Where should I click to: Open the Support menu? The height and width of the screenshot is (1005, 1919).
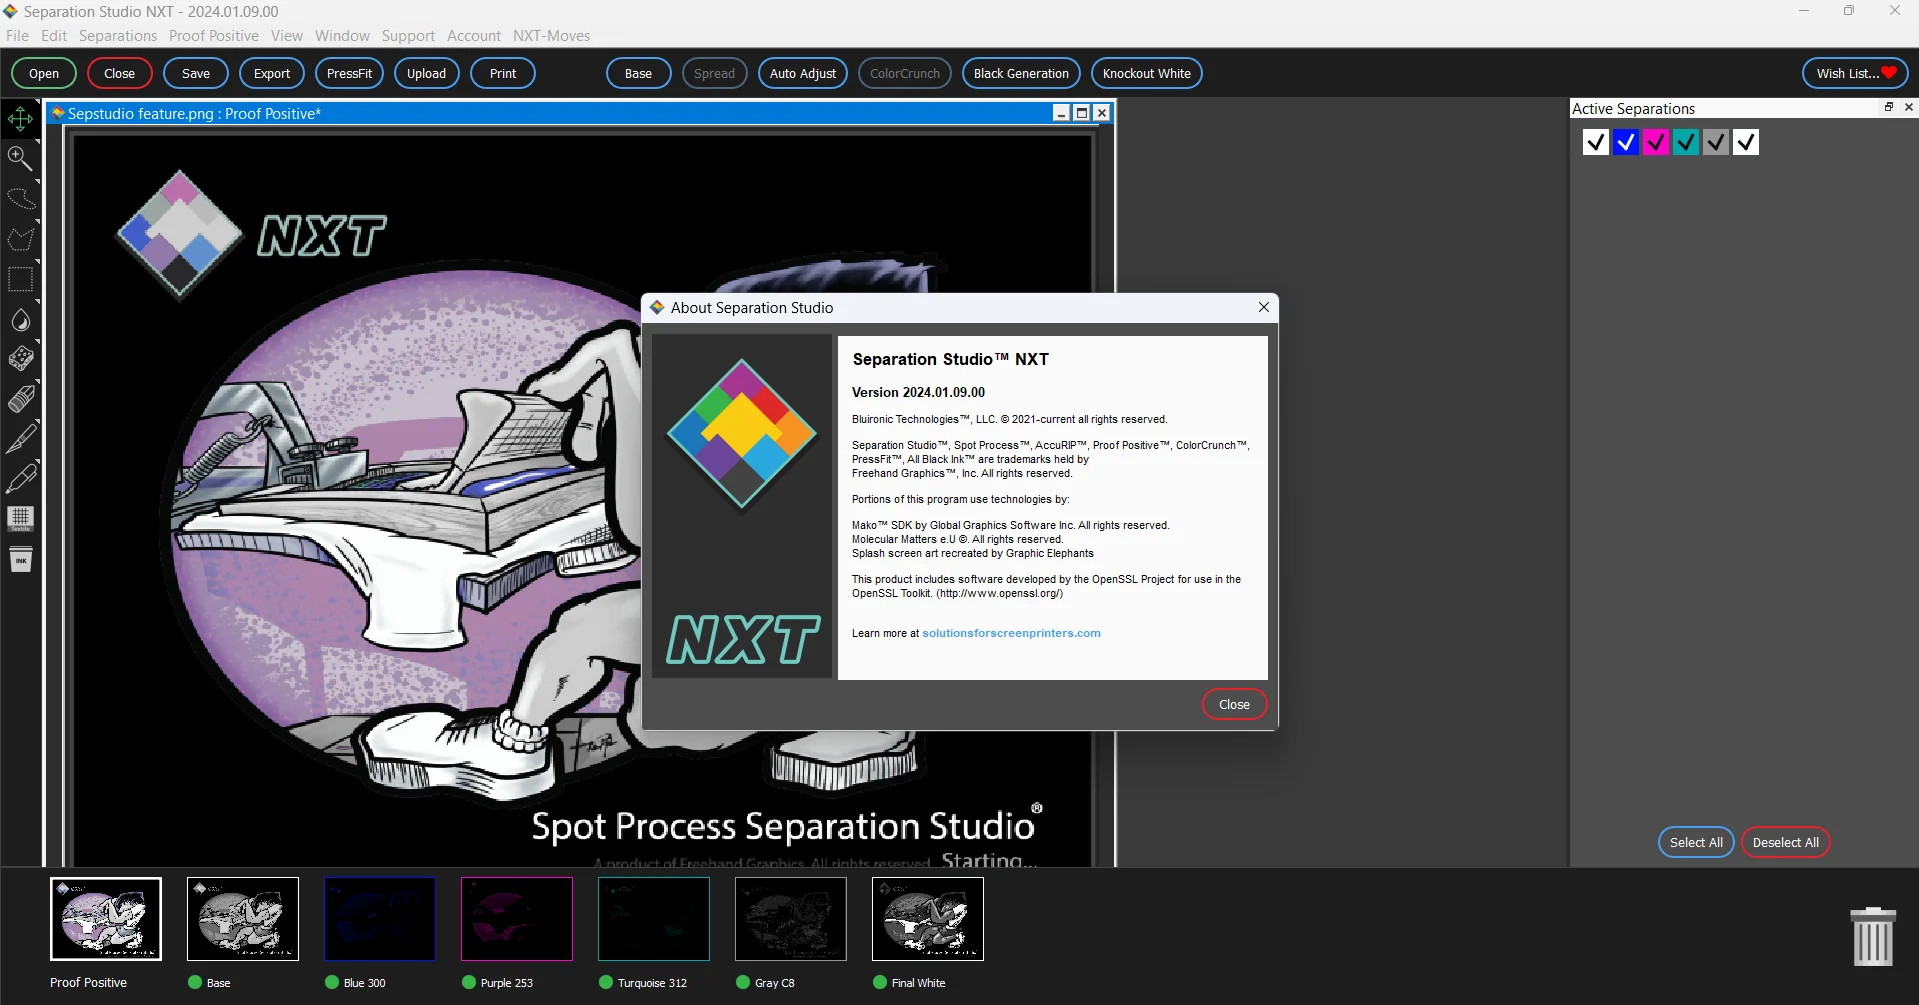pyautogui.click(x=408, y=35)
